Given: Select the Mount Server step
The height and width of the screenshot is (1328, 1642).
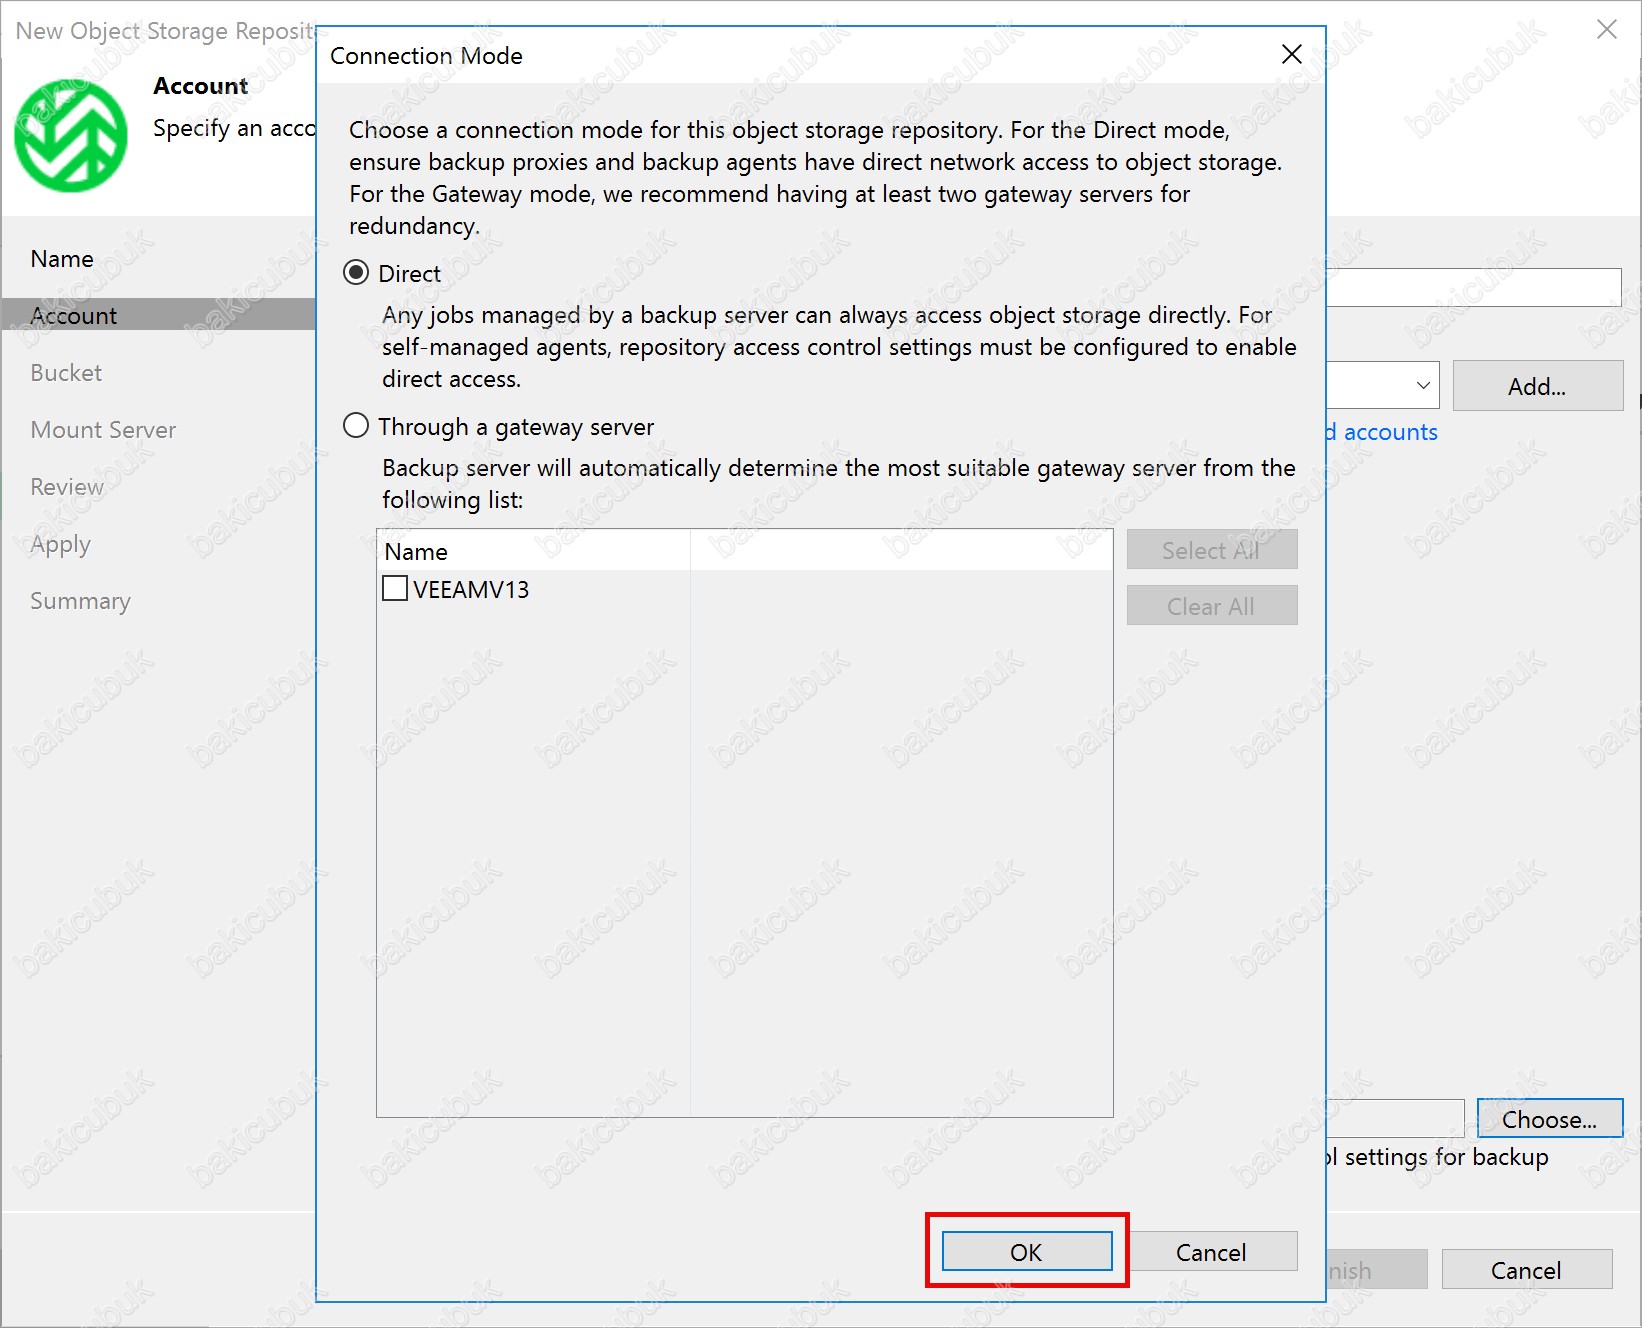Looking at the screenshot, I should tap(103, 430).
